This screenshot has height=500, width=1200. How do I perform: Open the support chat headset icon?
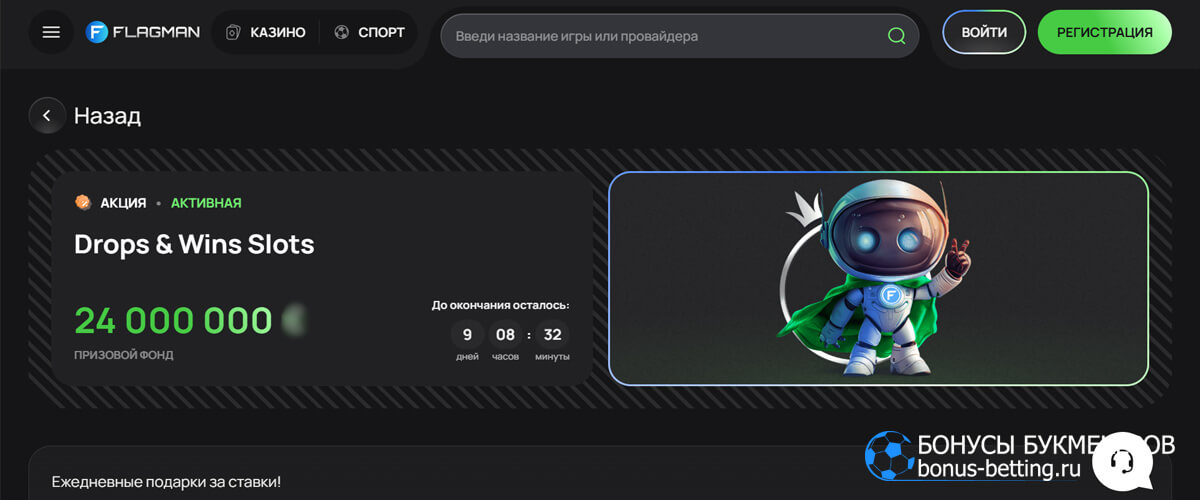(x=1121, y=461)
